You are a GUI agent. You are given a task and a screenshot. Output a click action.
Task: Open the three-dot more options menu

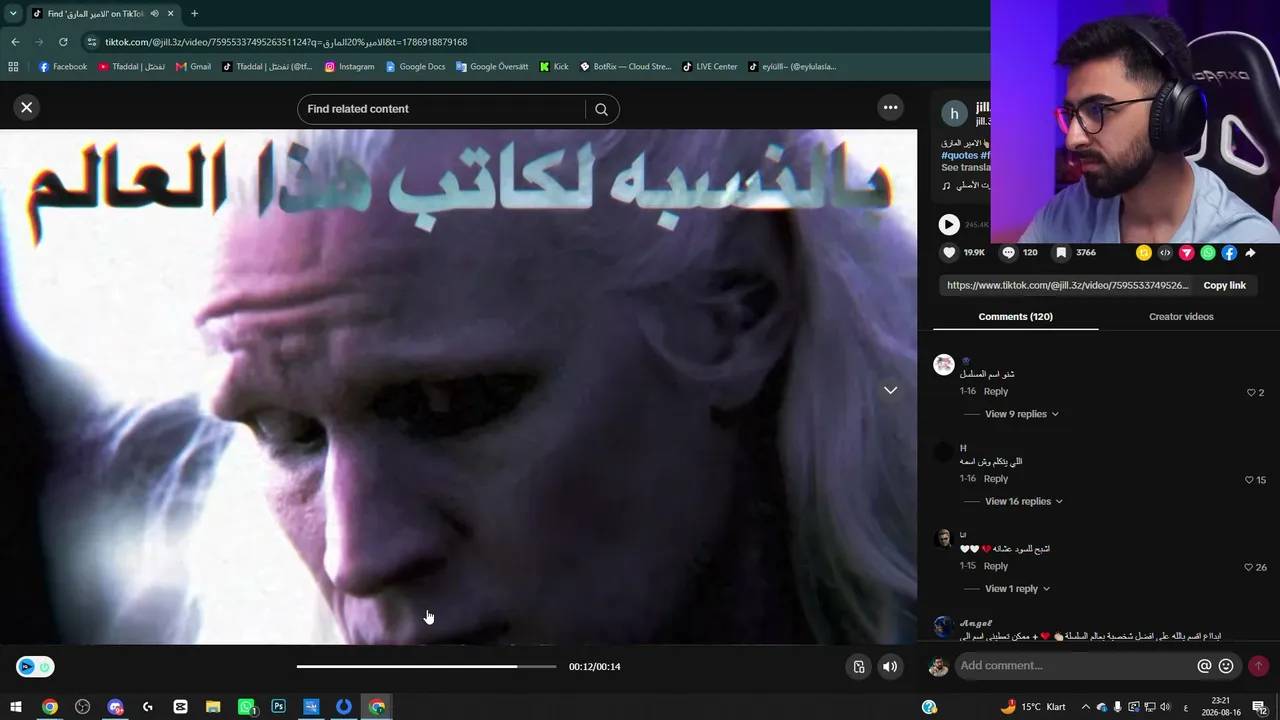pos(890,107)
